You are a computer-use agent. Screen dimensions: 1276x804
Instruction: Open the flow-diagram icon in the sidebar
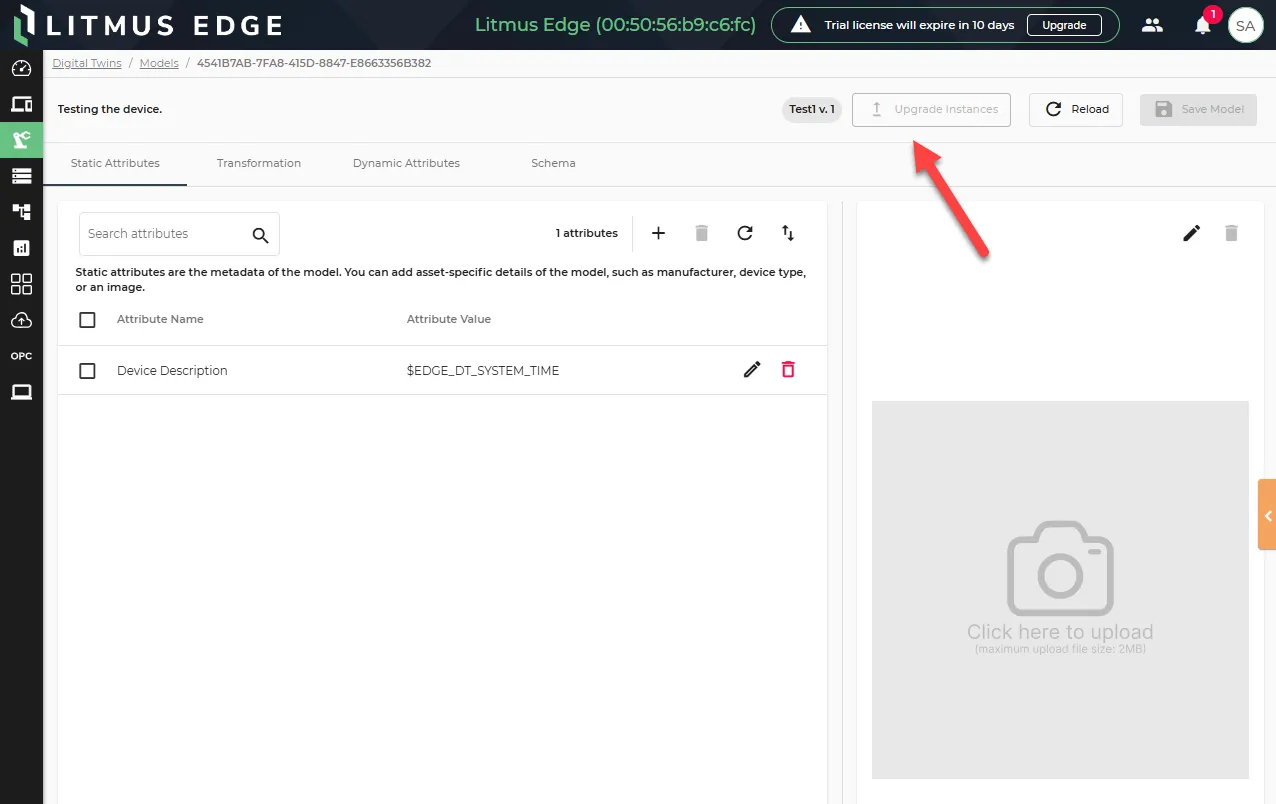(21, 212)
